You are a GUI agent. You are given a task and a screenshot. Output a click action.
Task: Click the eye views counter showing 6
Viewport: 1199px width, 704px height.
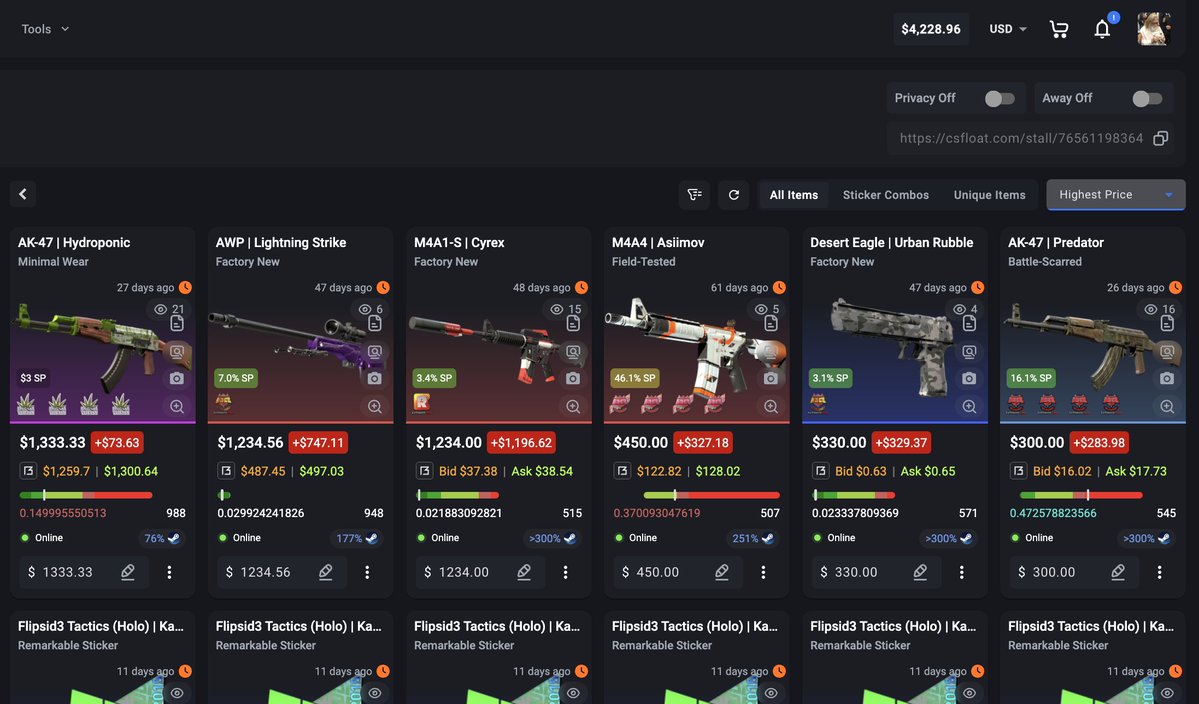[371, 309]
